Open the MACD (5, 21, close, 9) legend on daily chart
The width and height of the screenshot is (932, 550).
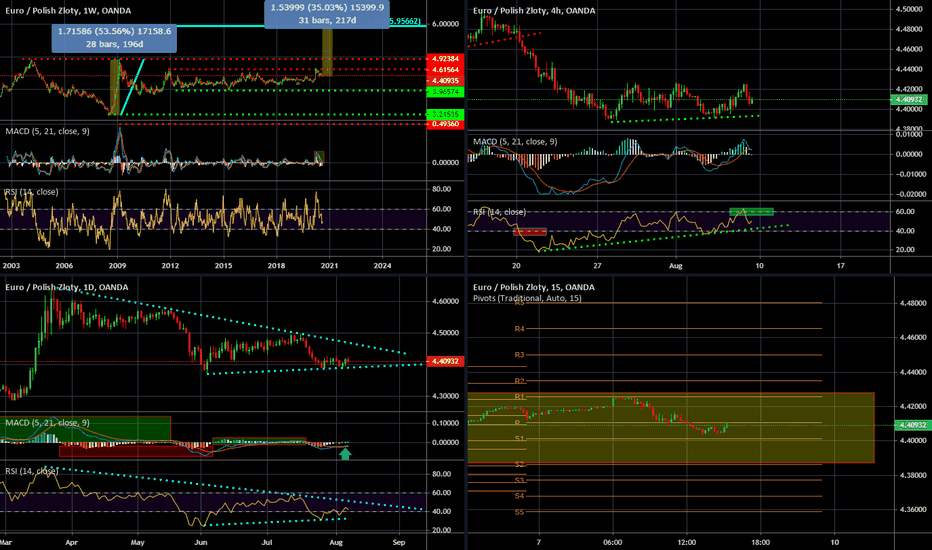pyautogui.click(x=48, y=422)
